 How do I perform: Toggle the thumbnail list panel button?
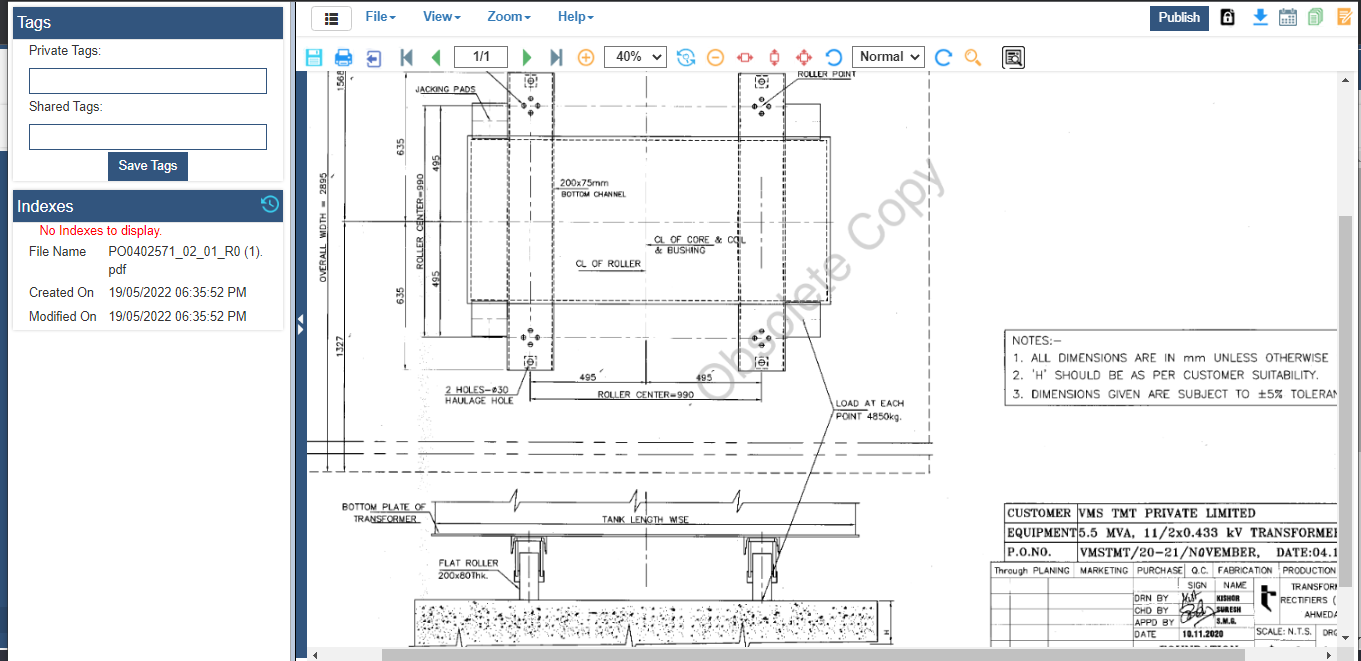(x=331, y=18)
